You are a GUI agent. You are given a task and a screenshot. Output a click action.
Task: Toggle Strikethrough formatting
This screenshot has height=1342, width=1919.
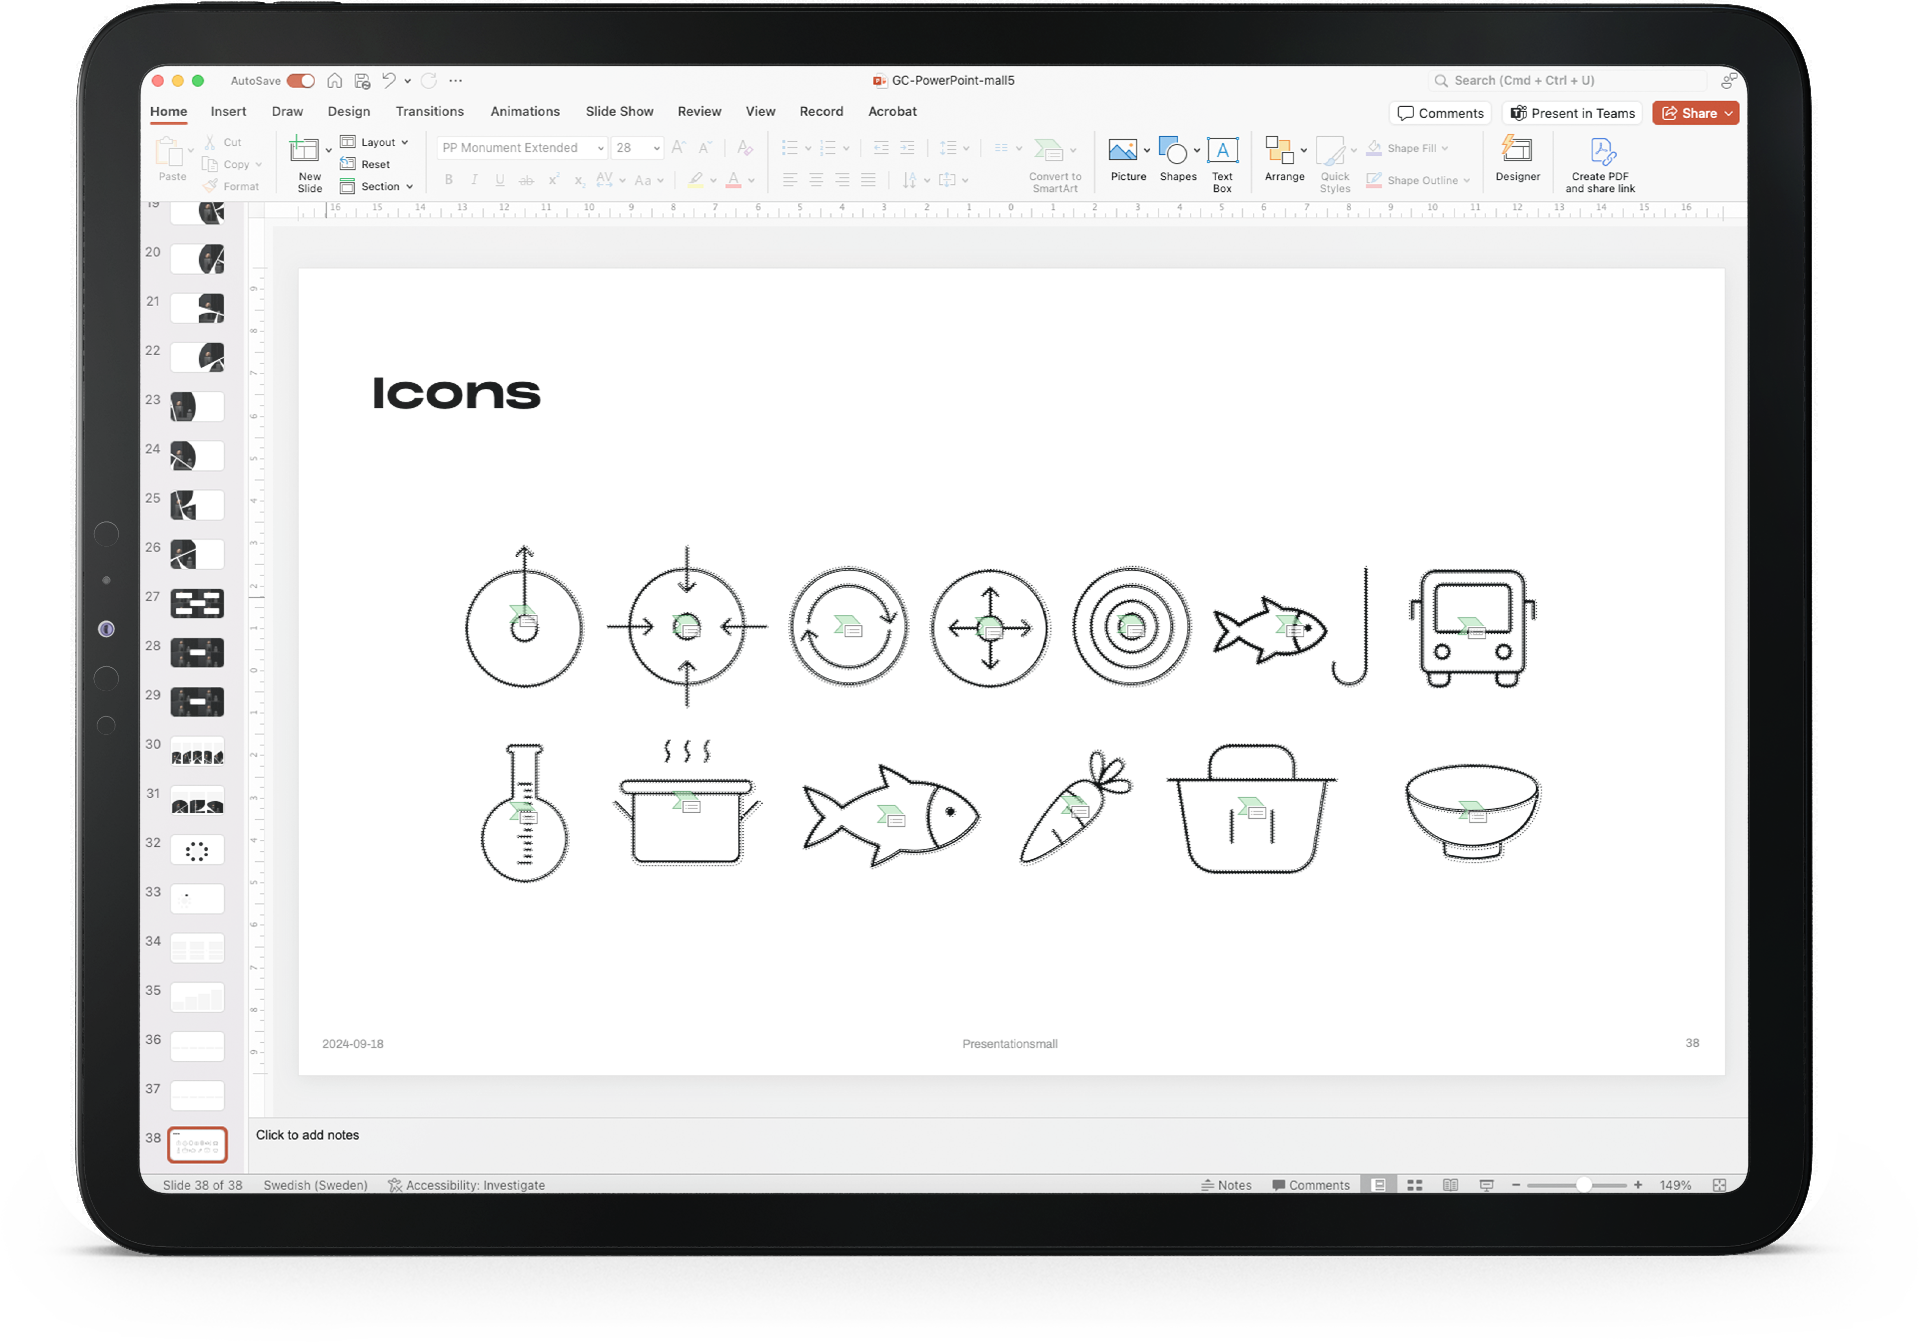[526, 180]
